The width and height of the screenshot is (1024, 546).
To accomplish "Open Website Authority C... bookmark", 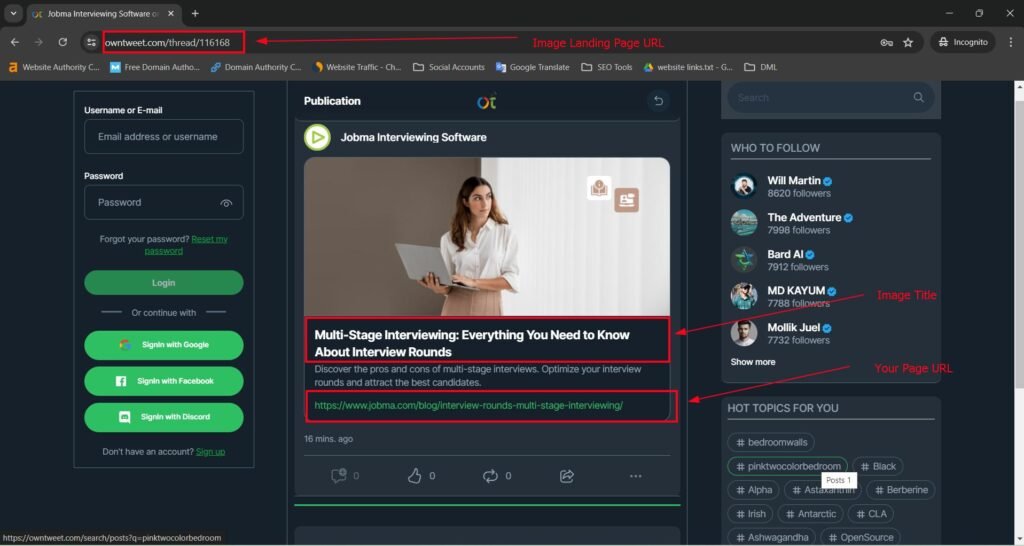I will pyautogui.click(x=54, y=67).
